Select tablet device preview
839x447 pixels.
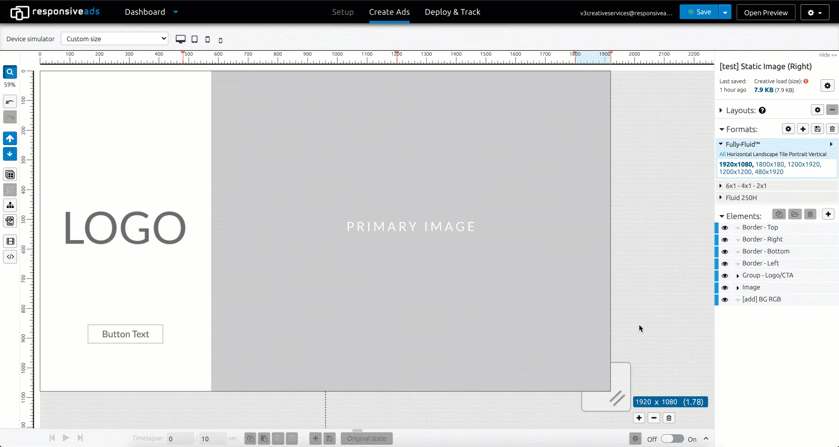[195, 39]
